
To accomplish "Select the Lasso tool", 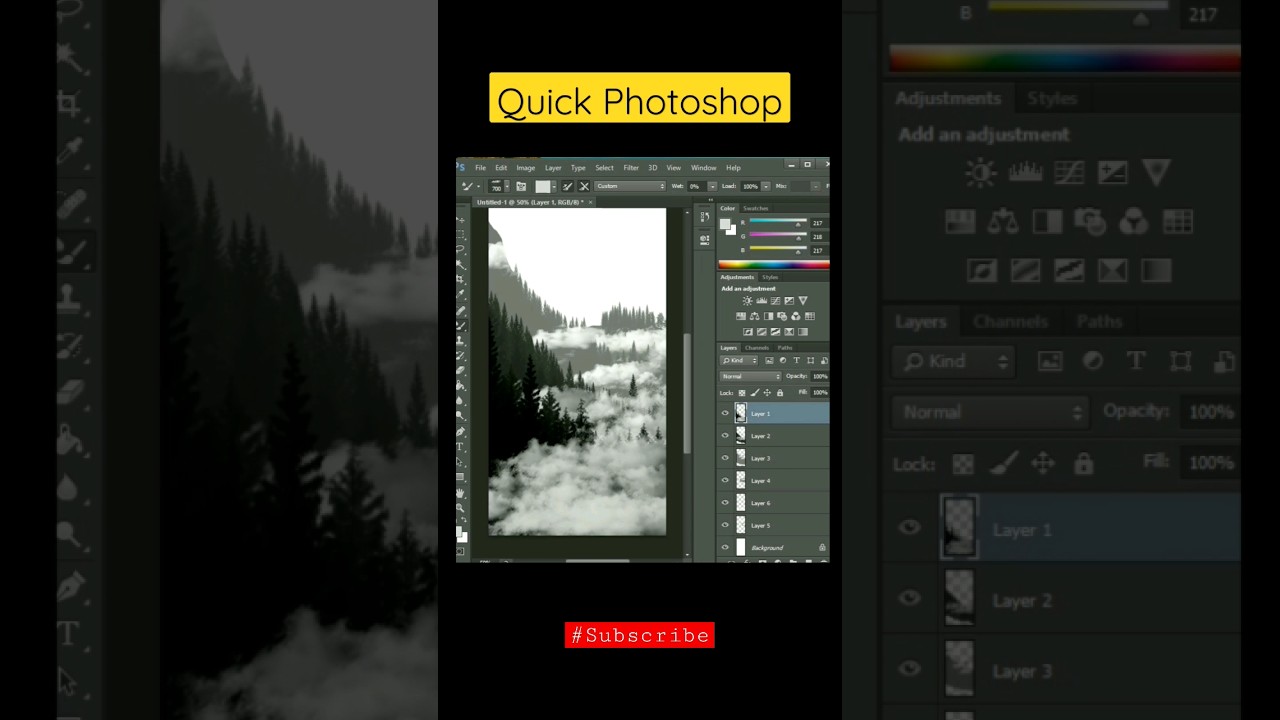I will pyautogui.click(x=461, y=249).
